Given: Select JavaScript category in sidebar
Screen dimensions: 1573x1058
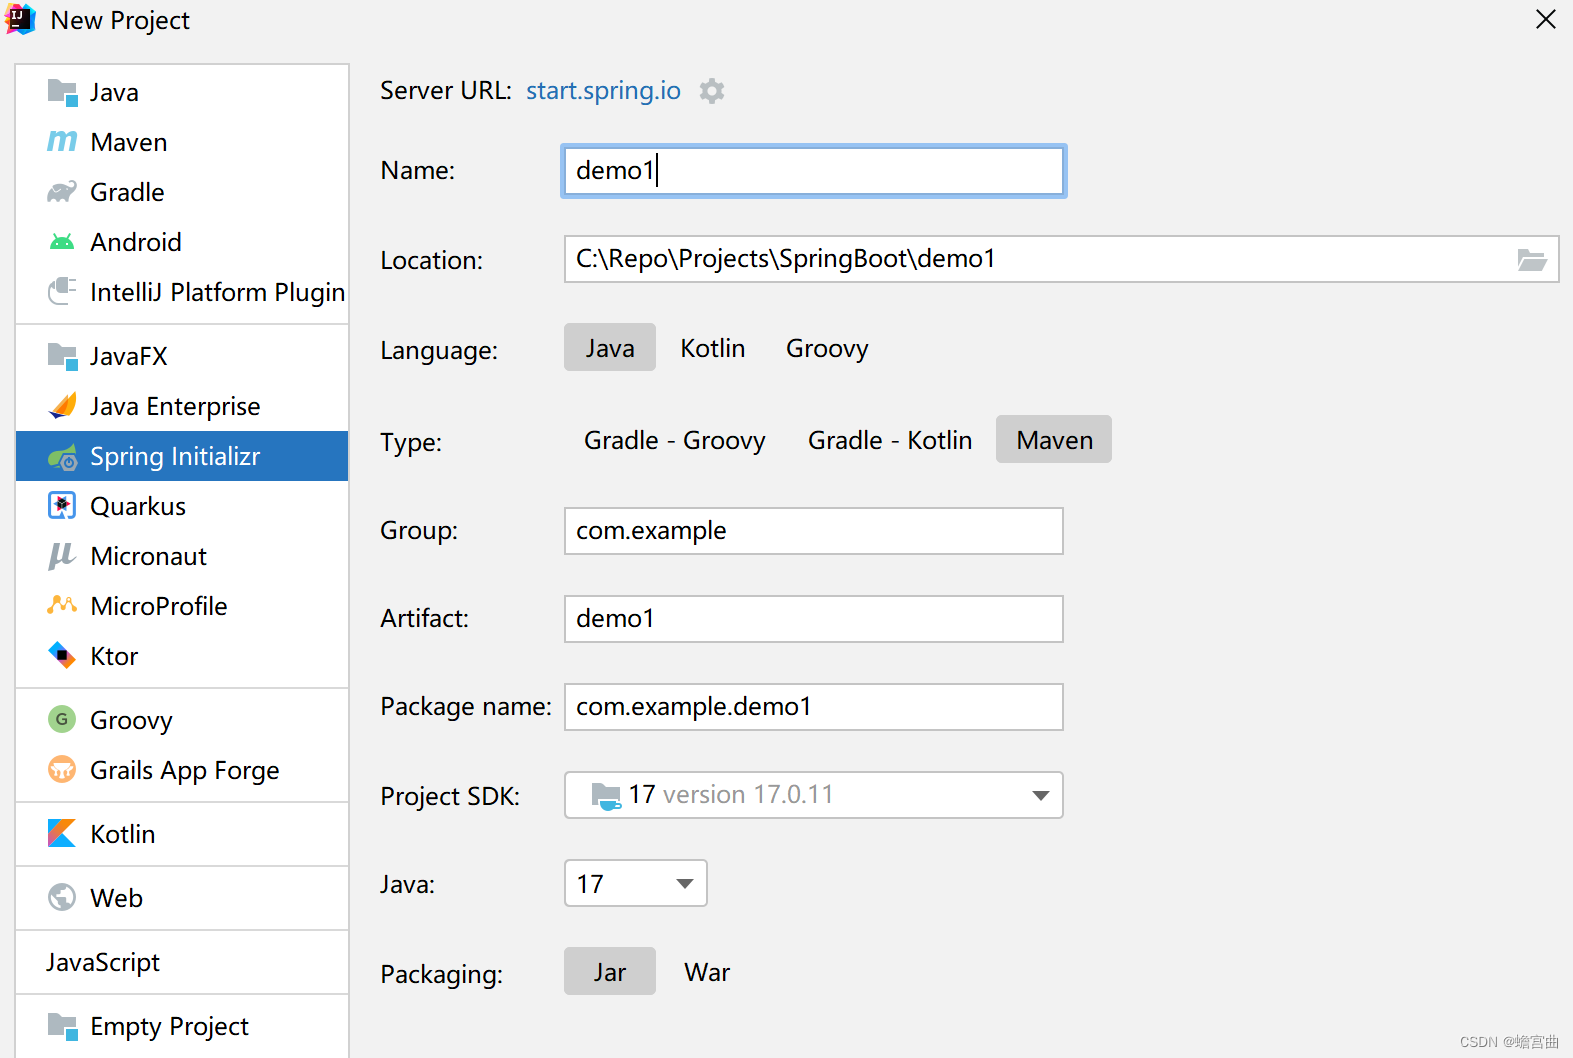Looking at the screenshot, I should pyautogui.click(x=182, y=962).
